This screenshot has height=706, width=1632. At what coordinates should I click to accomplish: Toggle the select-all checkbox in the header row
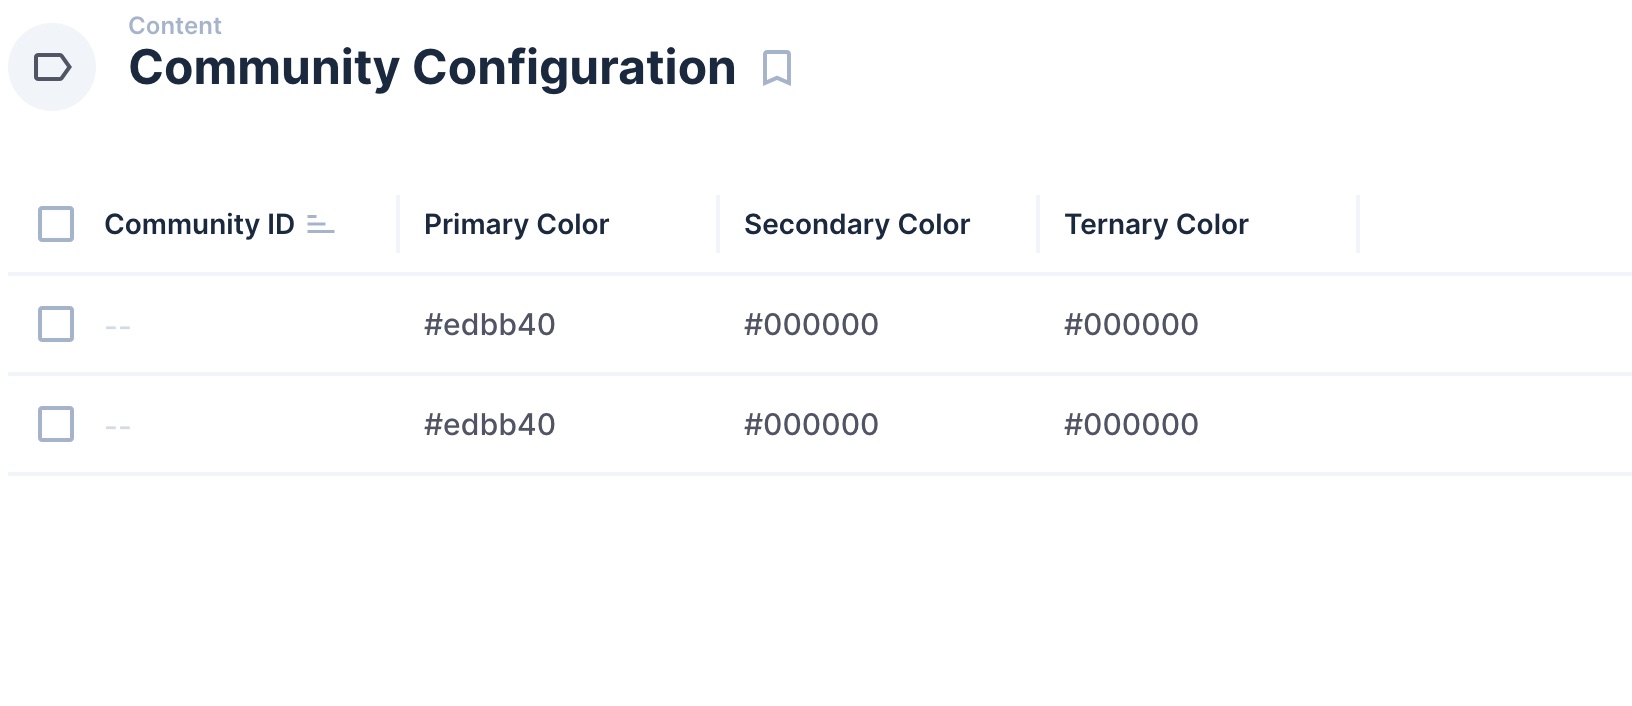57,224
